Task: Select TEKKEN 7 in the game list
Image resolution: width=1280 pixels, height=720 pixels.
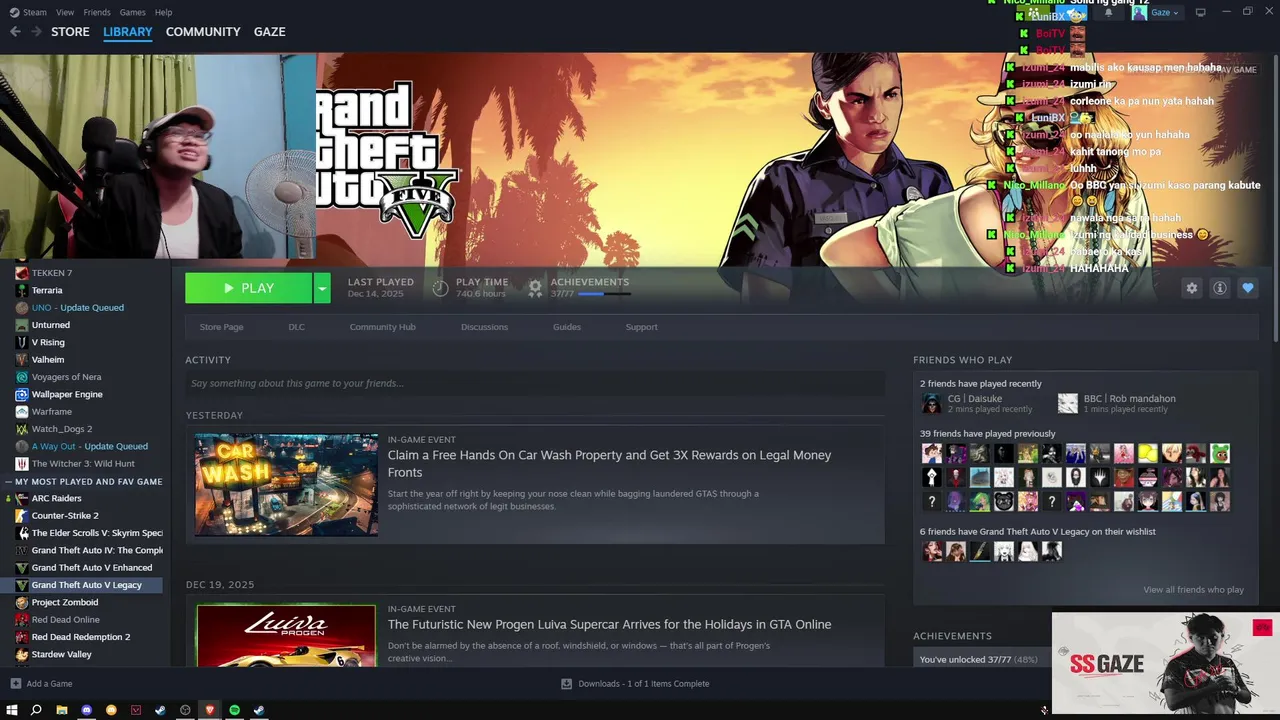Action: pos(52,273)
